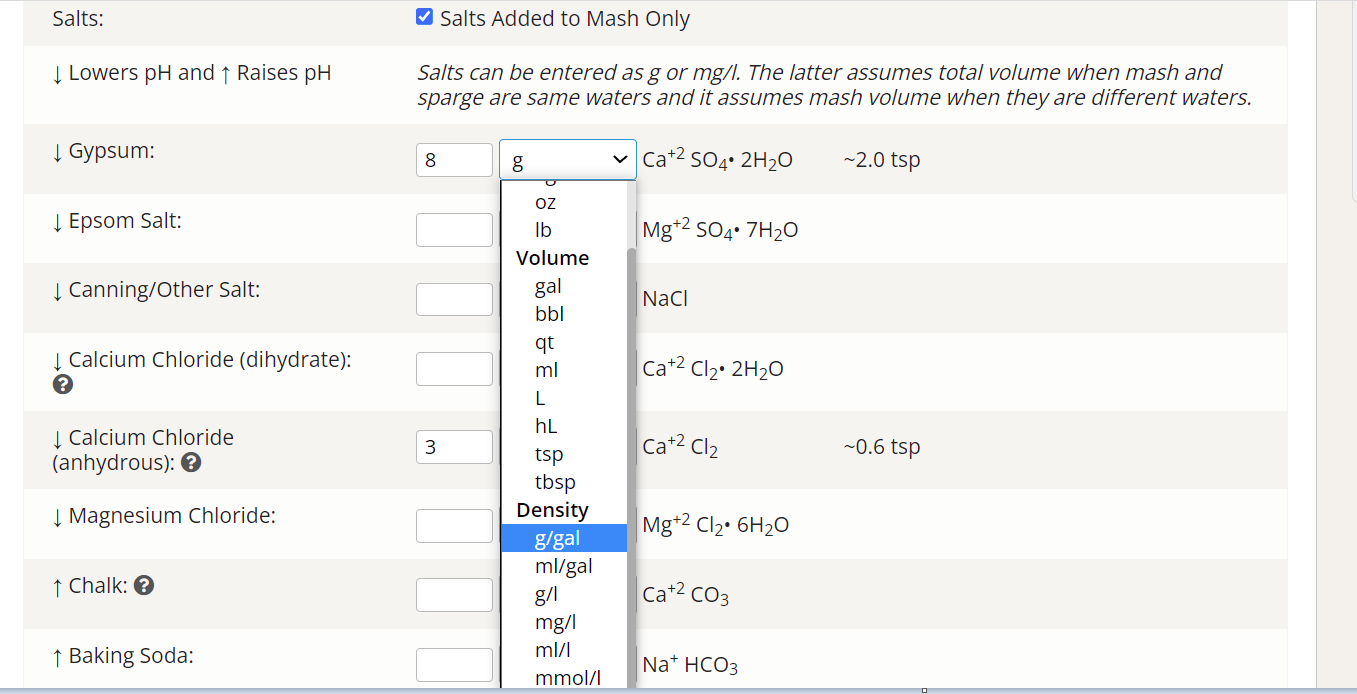Image resolution: width=1357 pixels, height=694 pixels.
Task: Select g/gal from the unit list
Action: [557, 538]
